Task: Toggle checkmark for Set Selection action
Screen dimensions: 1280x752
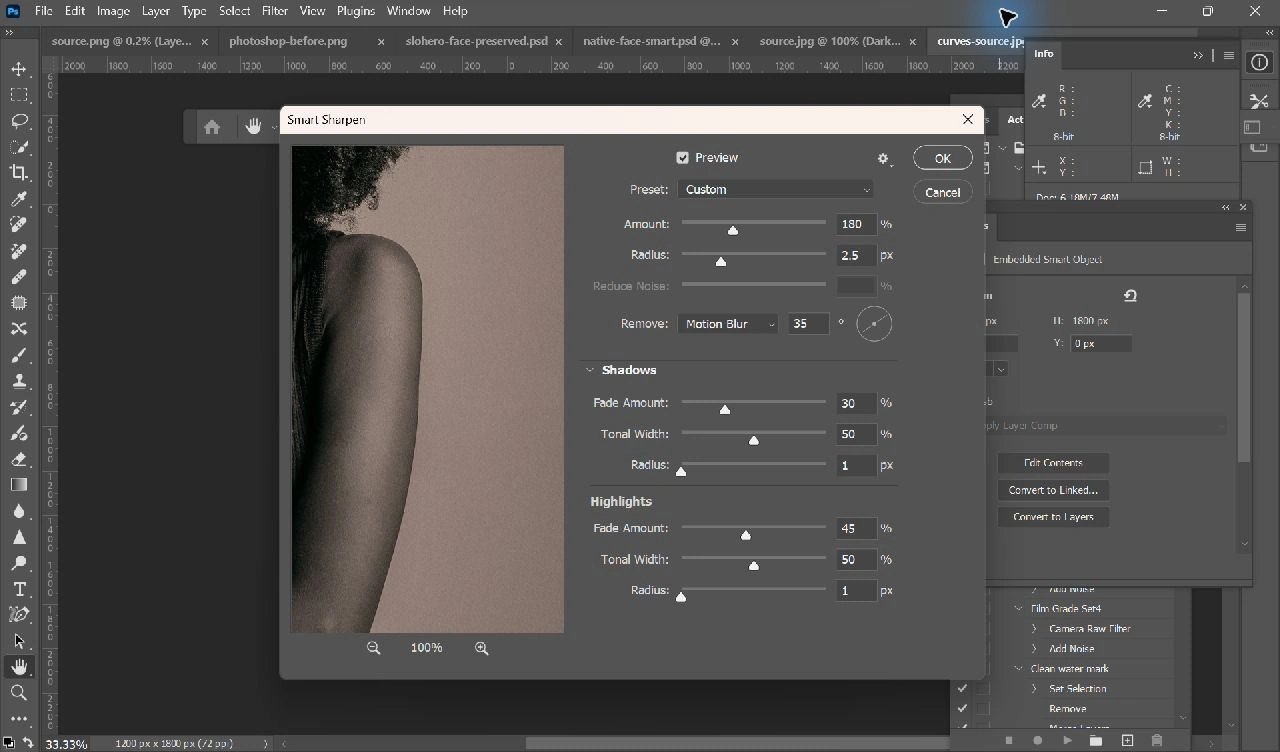Action: 962,688
